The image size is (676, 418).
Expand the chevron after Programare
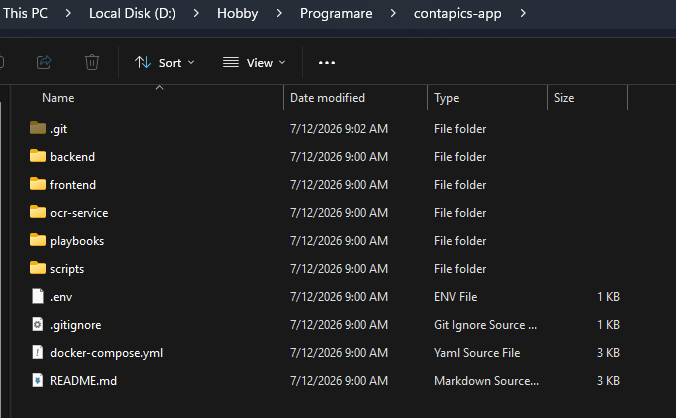coord(393,13)
